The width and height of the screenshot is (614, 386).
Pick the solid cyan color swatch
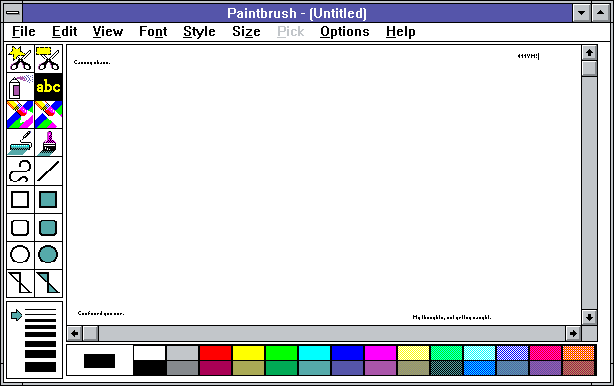[314, 353]
